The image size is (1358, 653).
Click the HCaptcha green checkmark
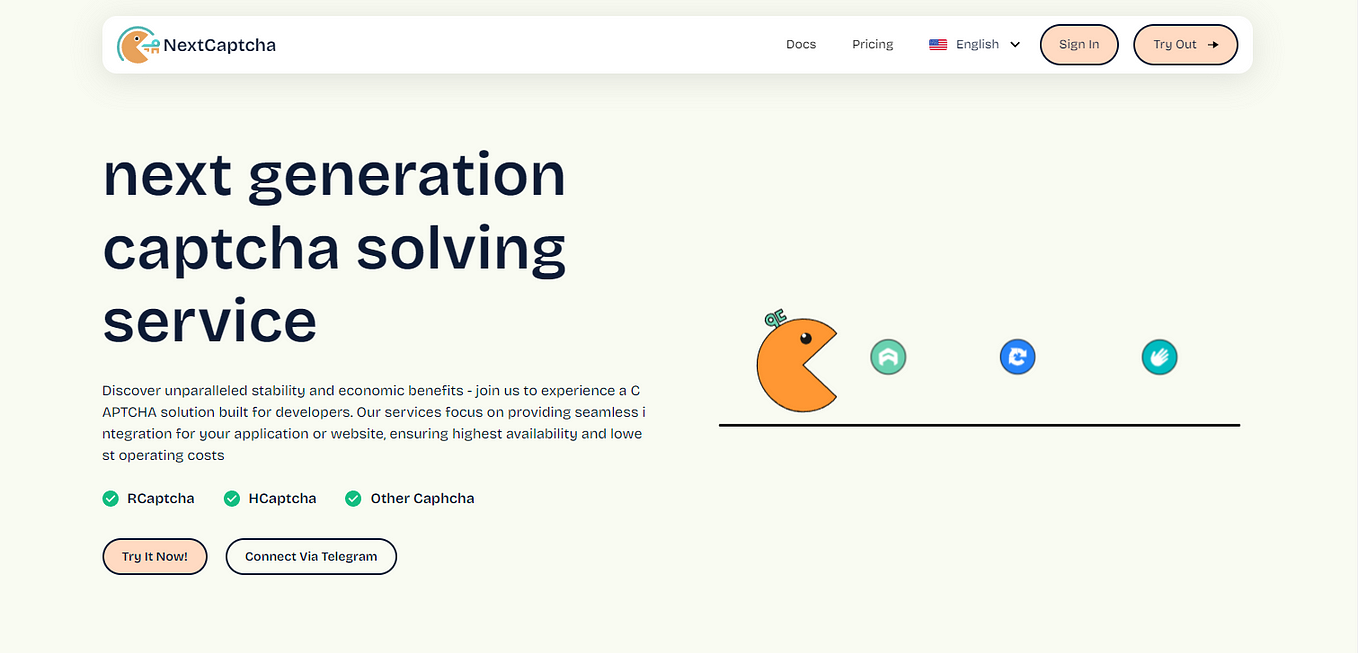[232, 498]
